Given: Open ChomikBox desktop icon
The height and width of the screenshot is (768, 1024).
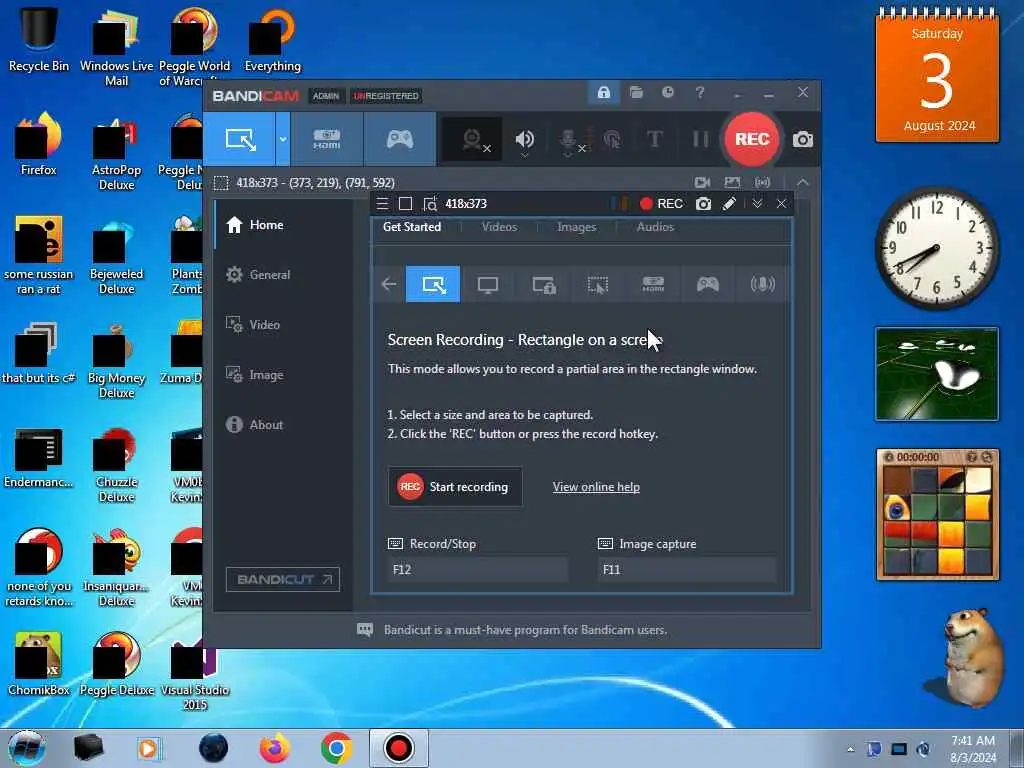Looking at the screenshot, I should click(x=39, y=663).
